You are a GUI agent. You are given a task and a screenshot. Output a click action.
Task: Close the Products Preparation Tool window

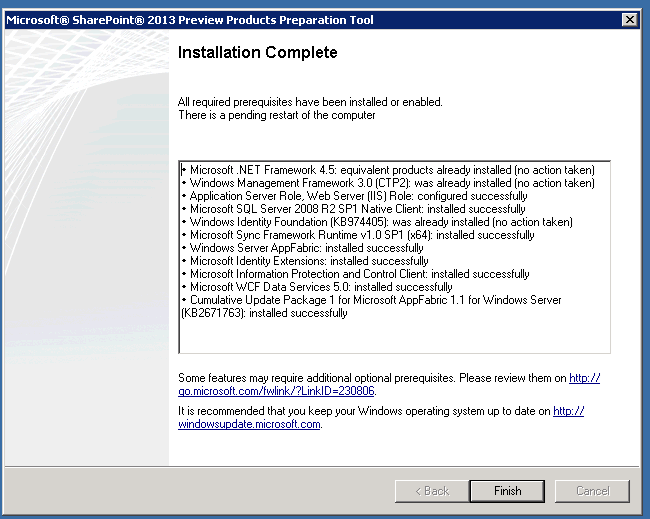pyautogui.click(x=628, y=19)
